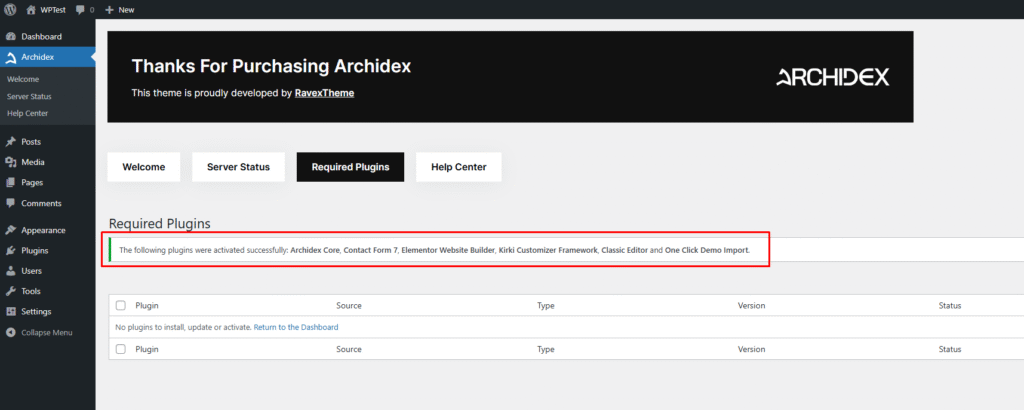Click the Plugins icon in sidebar
This screenshot has width=1024, height=410.
click(10, 251)
